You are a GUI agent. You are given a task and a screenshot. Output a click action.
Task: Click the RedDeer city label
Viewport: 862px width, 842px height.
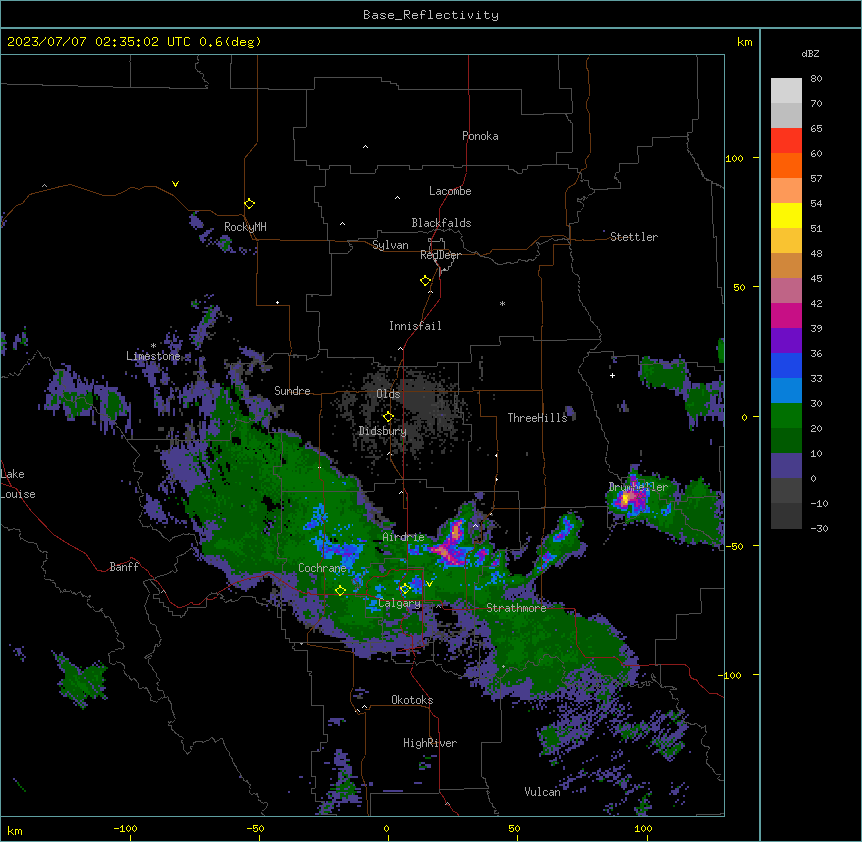[440, 255]
